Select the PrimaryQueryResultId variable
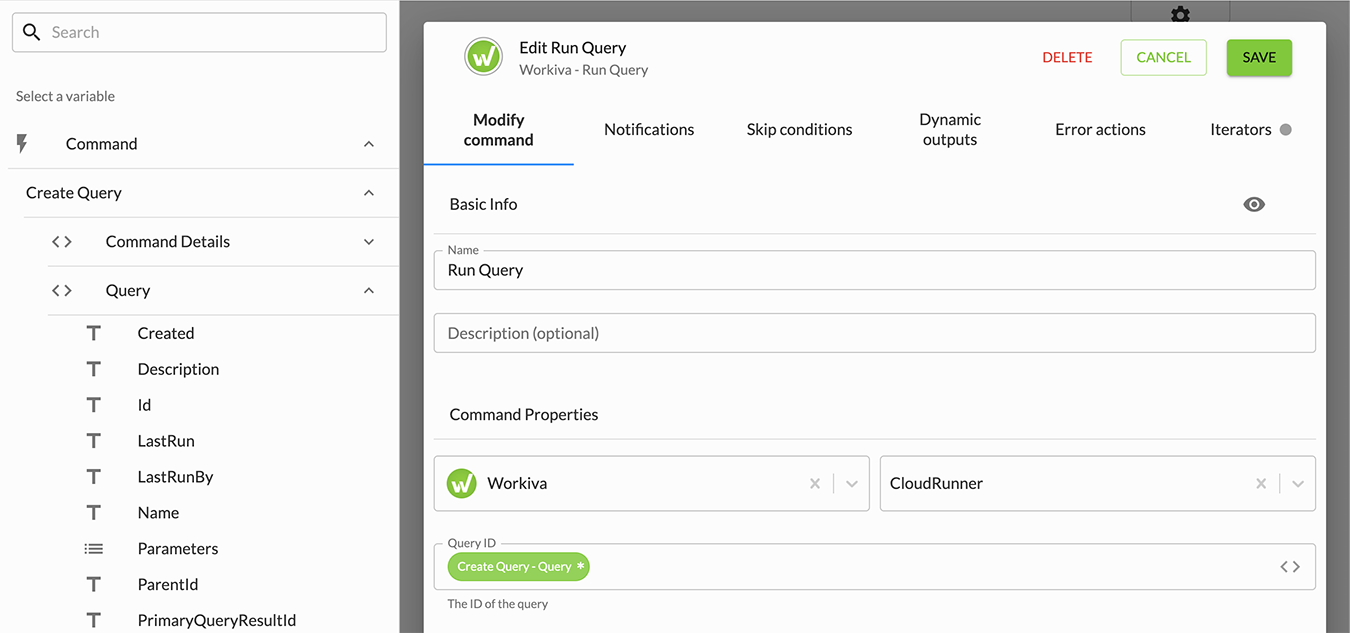This screenshot has width=1350, height=633. [217, 621]
